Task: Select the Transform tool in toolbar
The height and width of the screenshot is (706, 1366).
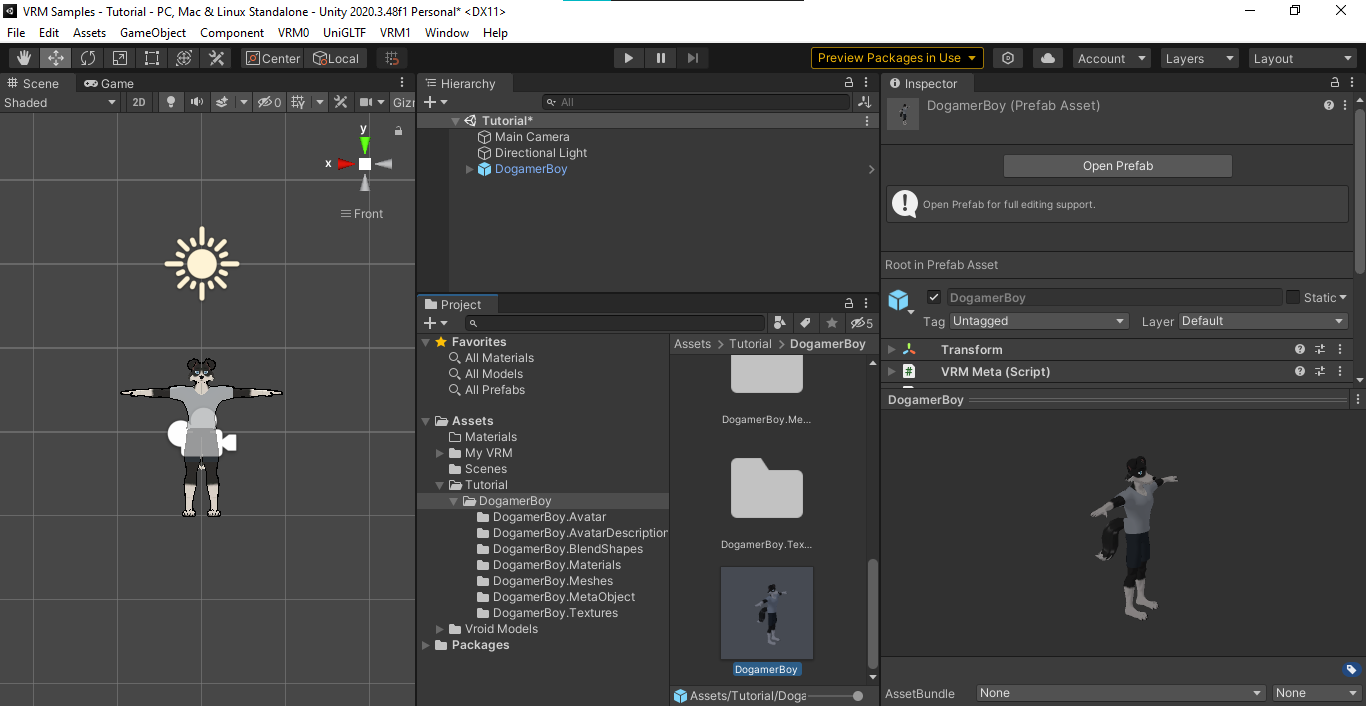Action: [x=184, y=58]
